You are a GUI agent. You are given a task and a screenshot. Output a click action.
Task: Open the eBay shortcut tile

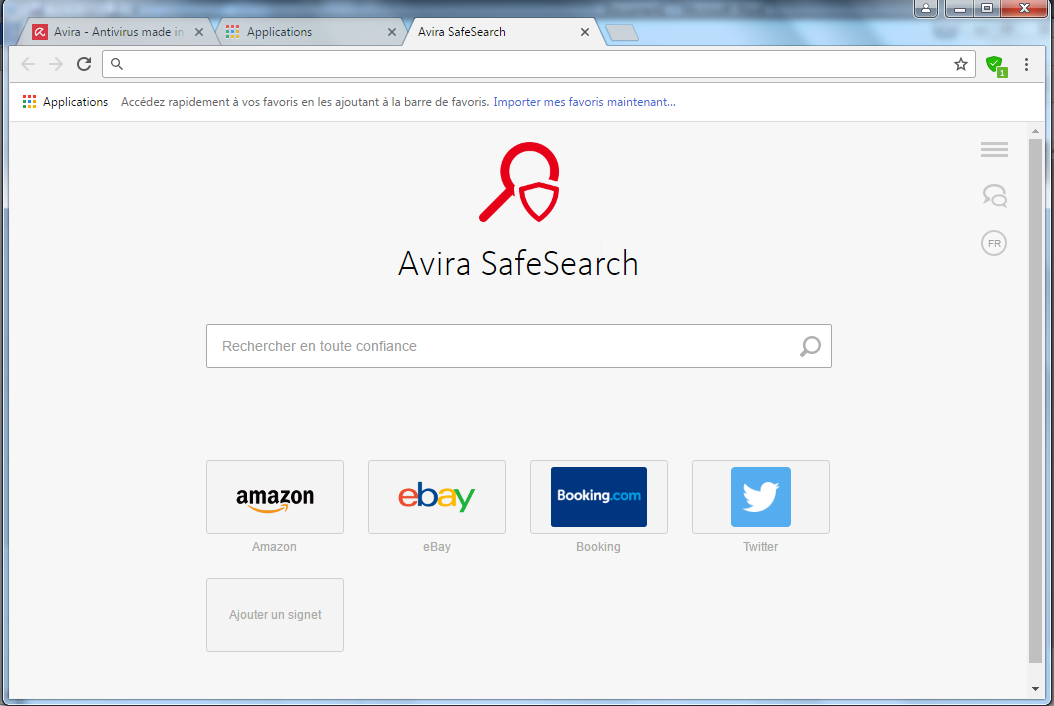pyautogui.click(x=437, y=497)
